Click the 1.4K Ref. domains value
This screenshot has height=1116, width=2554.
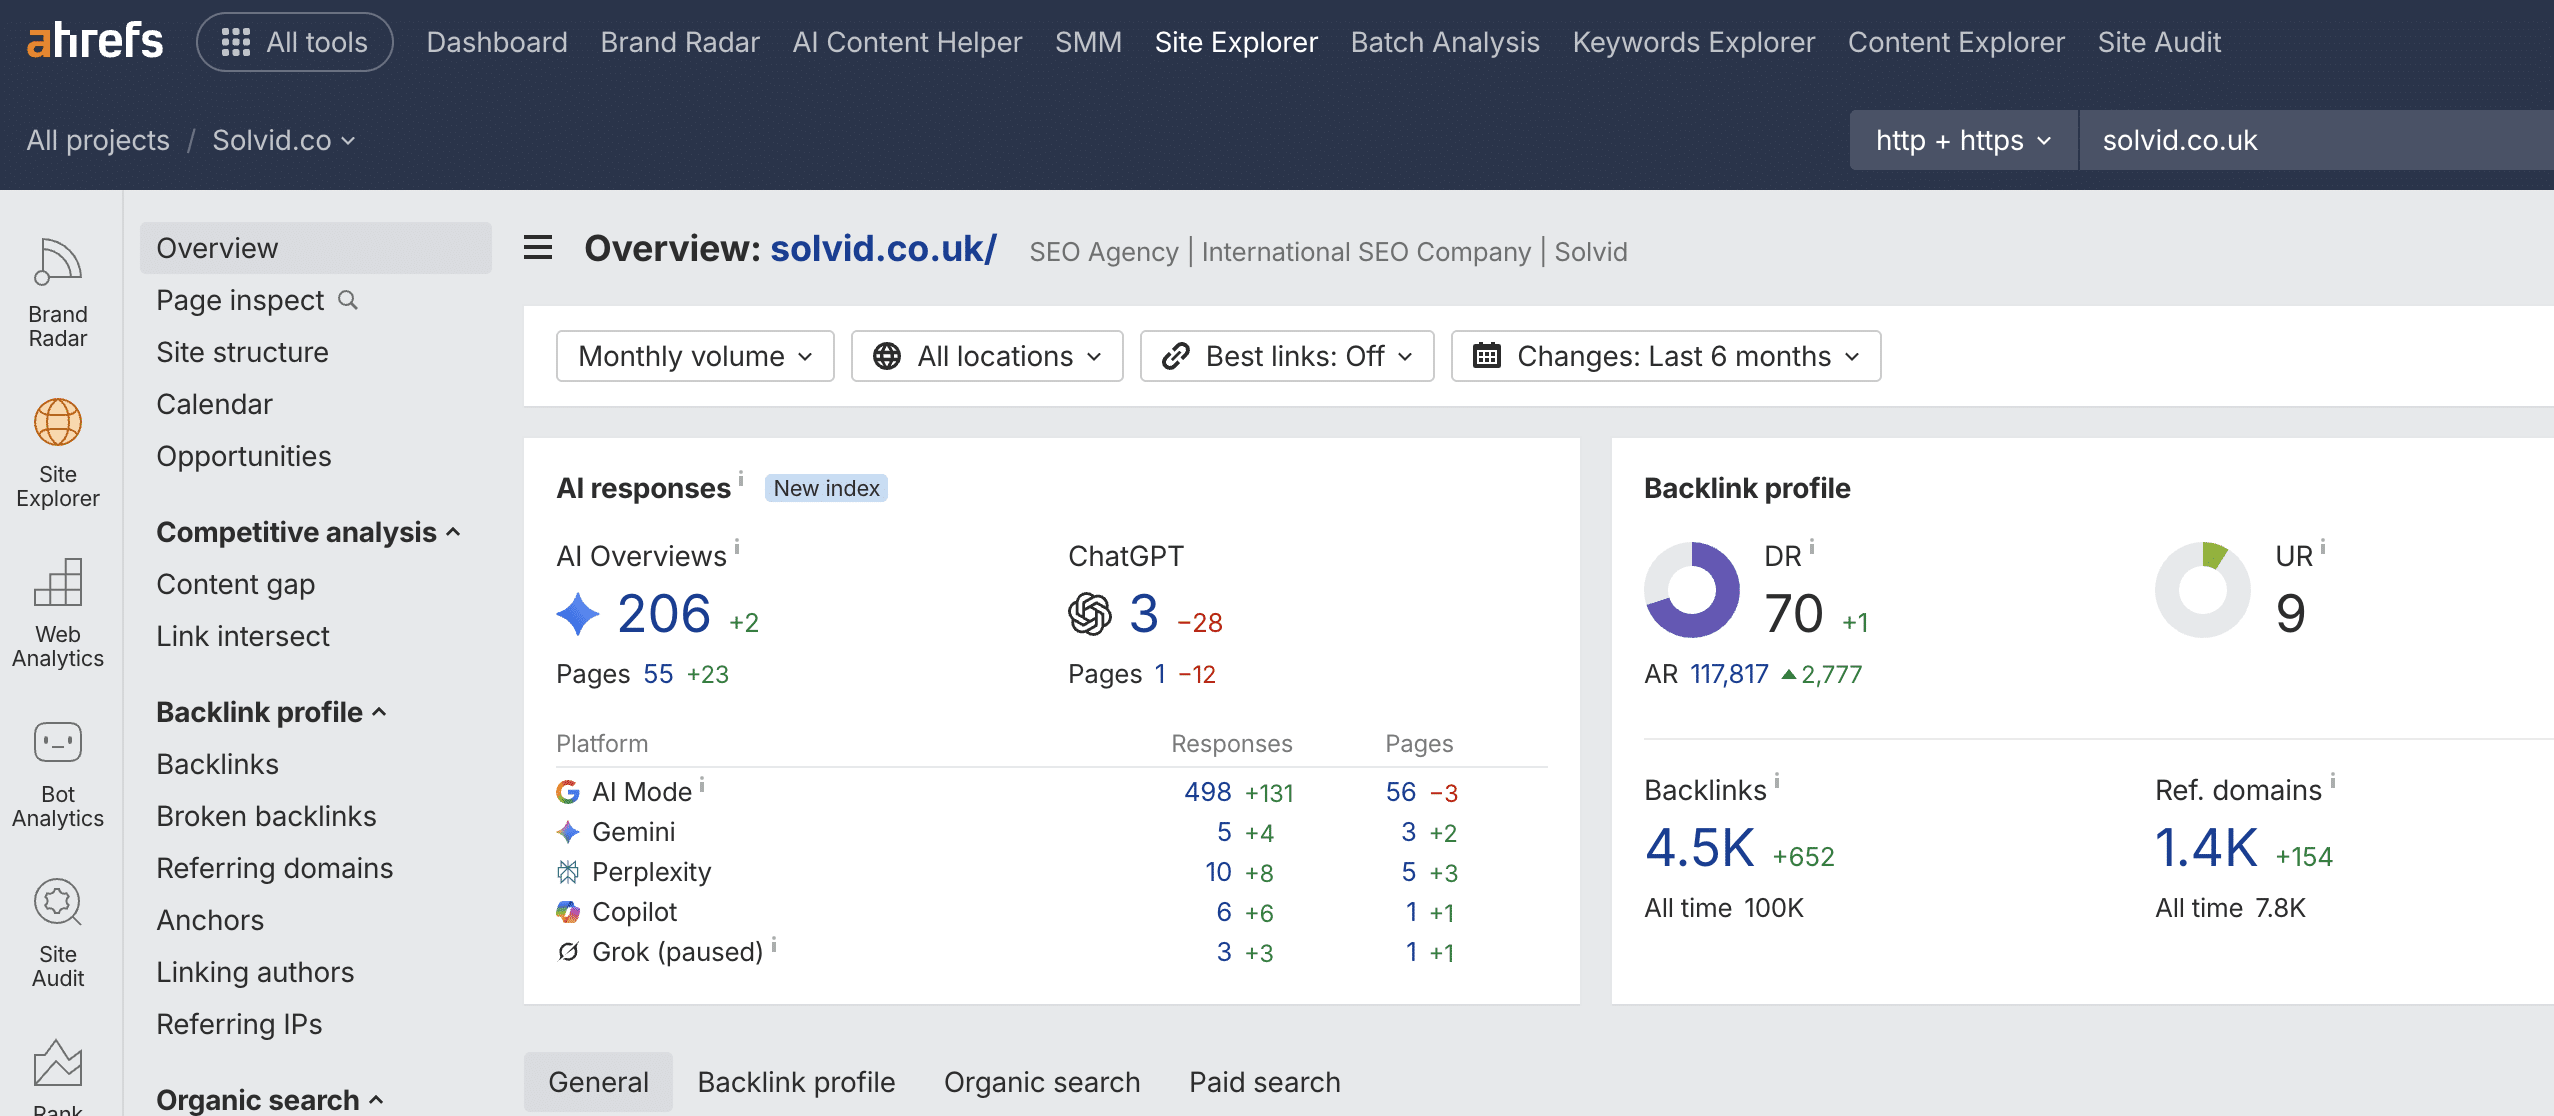click(2206, 848)
